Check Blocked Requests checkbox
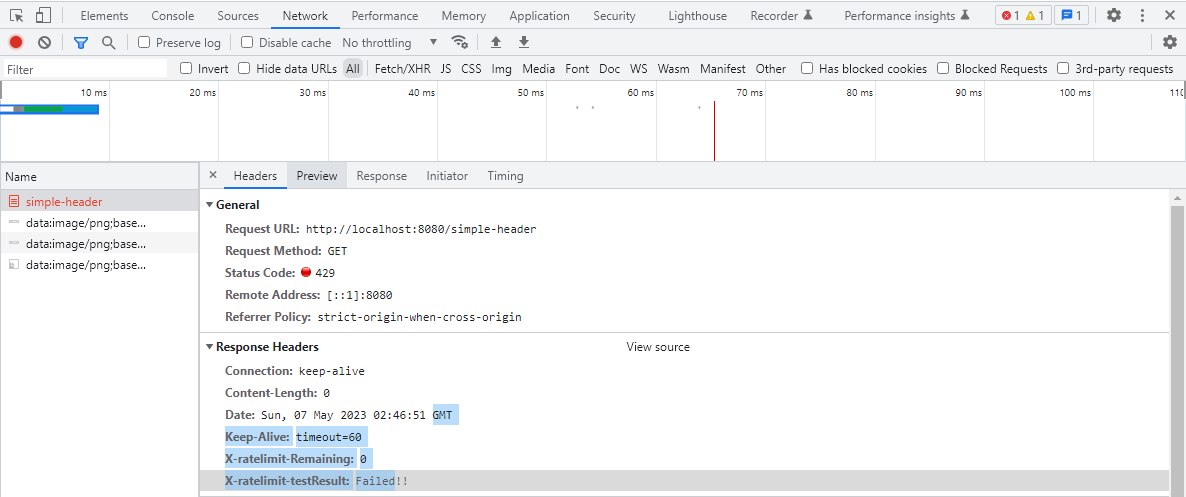 pos(943,69)
